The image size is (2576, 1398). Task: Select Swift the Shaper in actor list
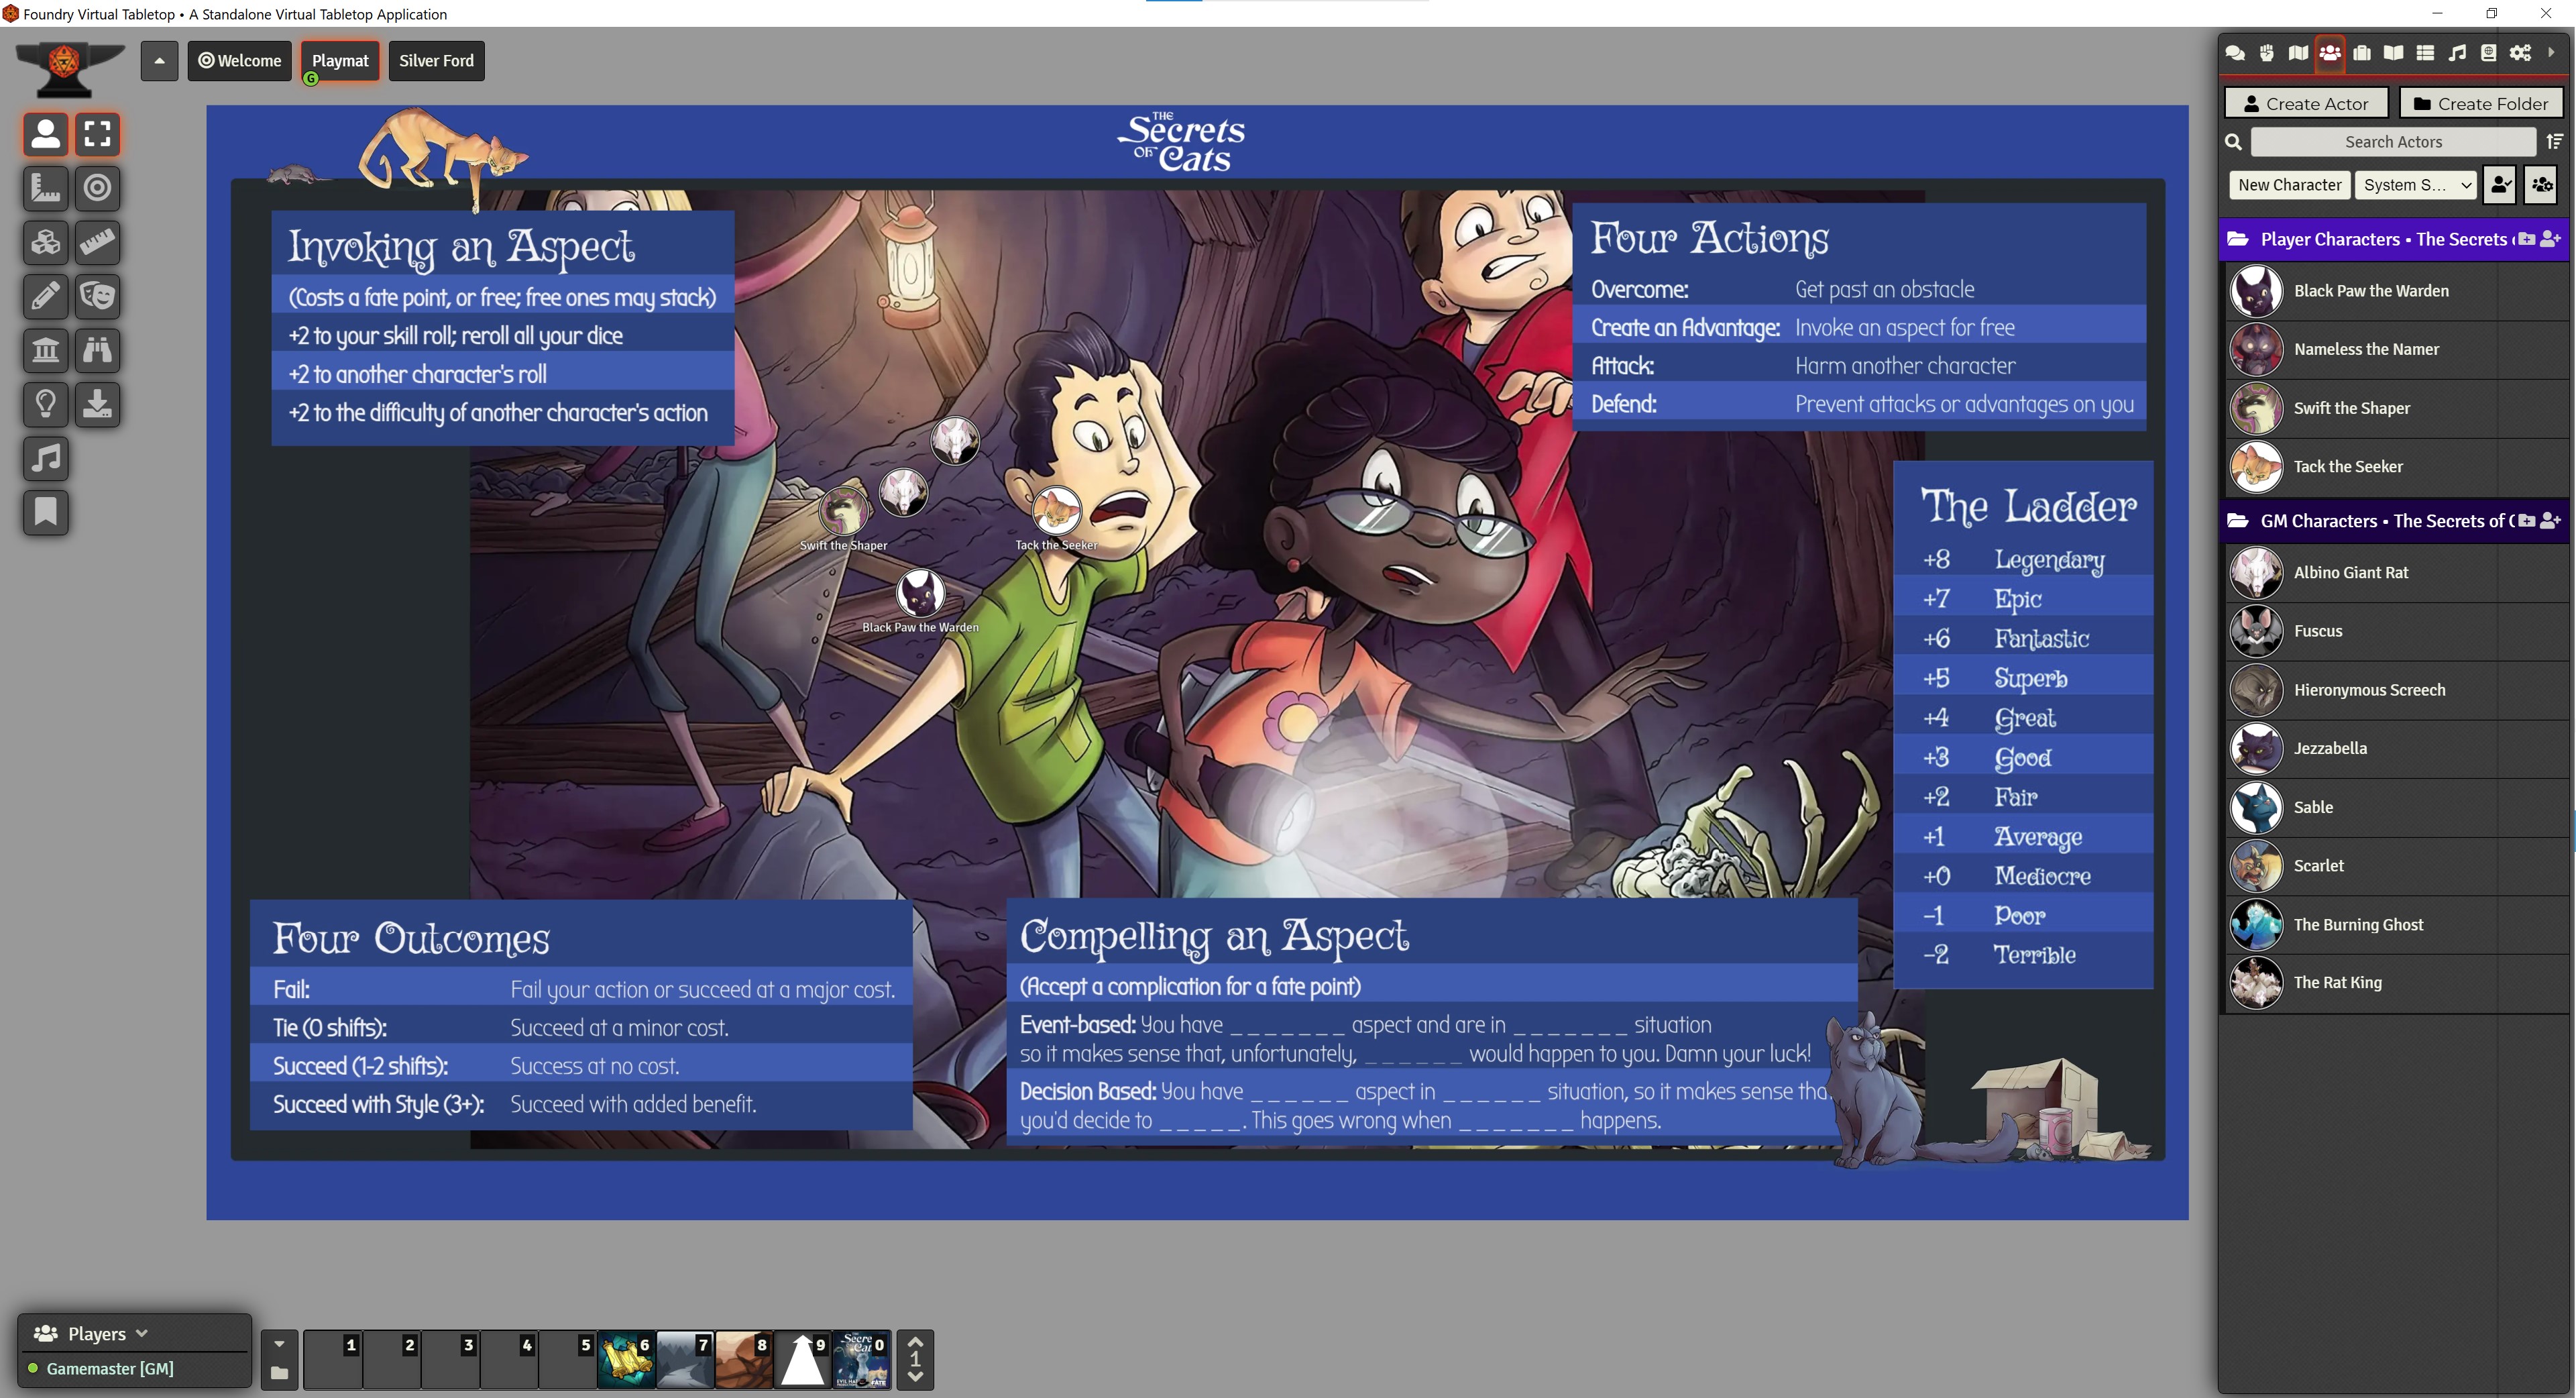2396,408
